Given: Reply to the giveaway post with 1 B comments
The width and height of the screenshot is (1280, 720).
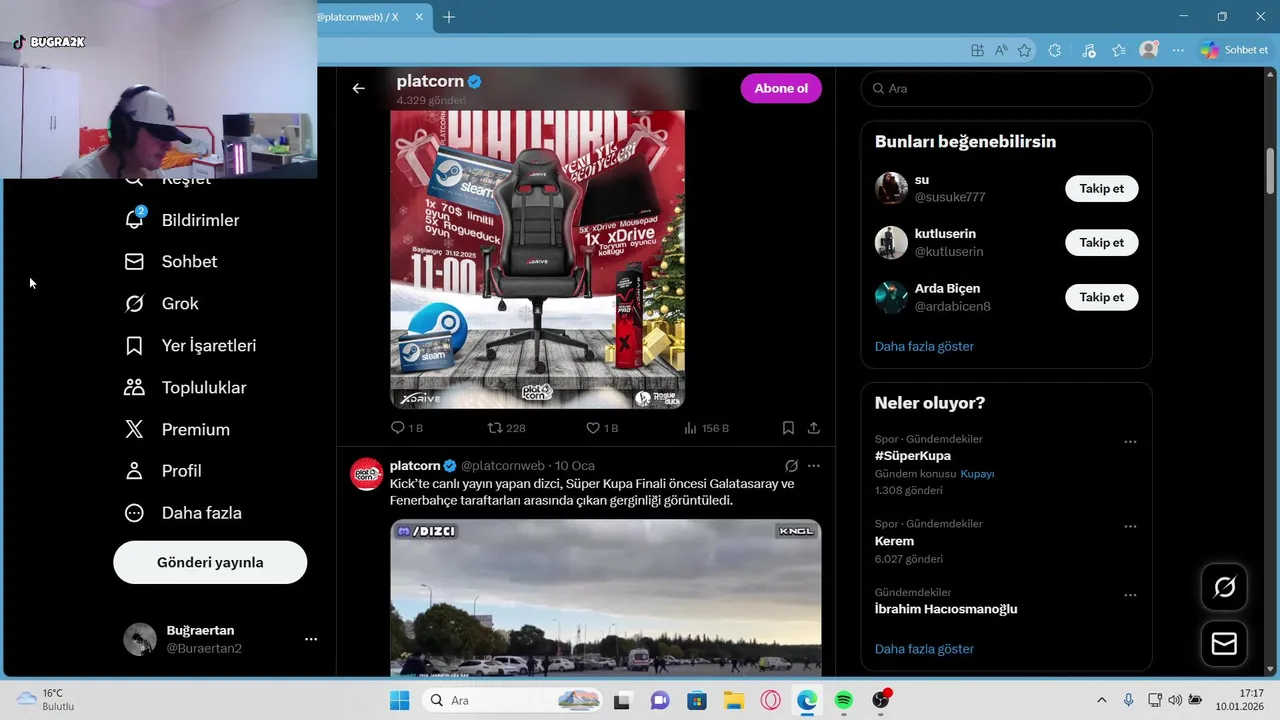Looking at the screenshot, I should click(406, 428).
